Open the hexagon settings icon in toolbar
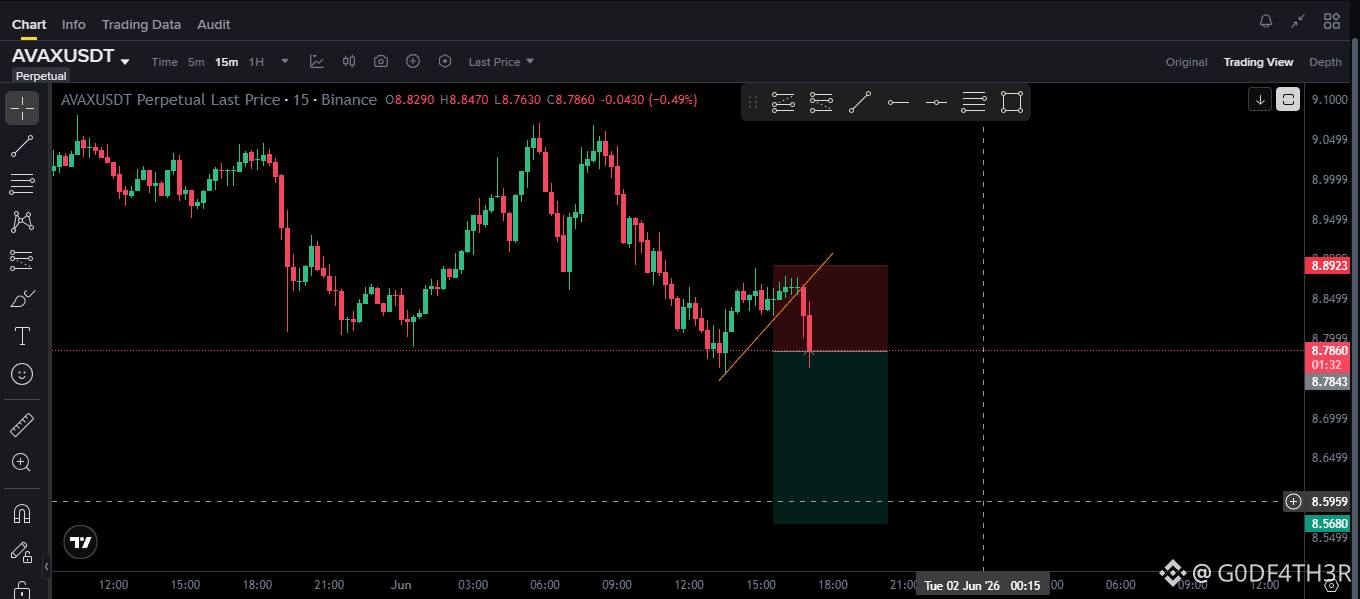The image size is (1360, 599). click(x=445, y=62)
